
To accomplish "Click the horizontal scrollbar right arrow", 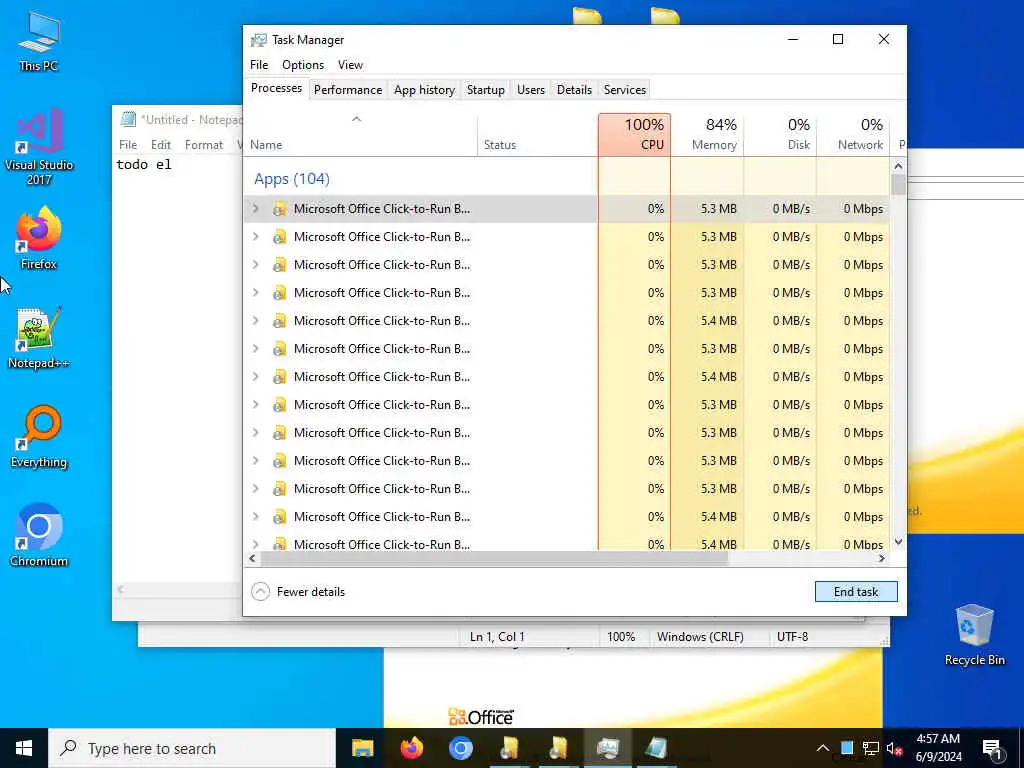I will pyautogui.click(x=882, y=558).
